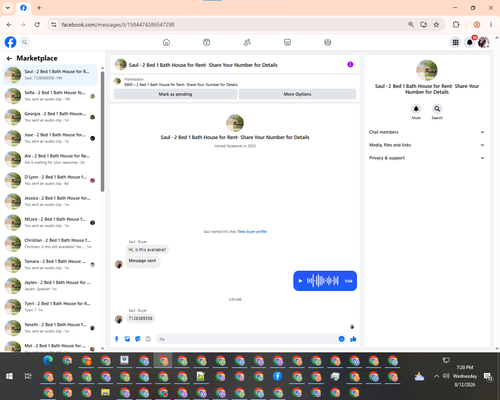Open Microsoft Edge from taskbar

(48, 361)
